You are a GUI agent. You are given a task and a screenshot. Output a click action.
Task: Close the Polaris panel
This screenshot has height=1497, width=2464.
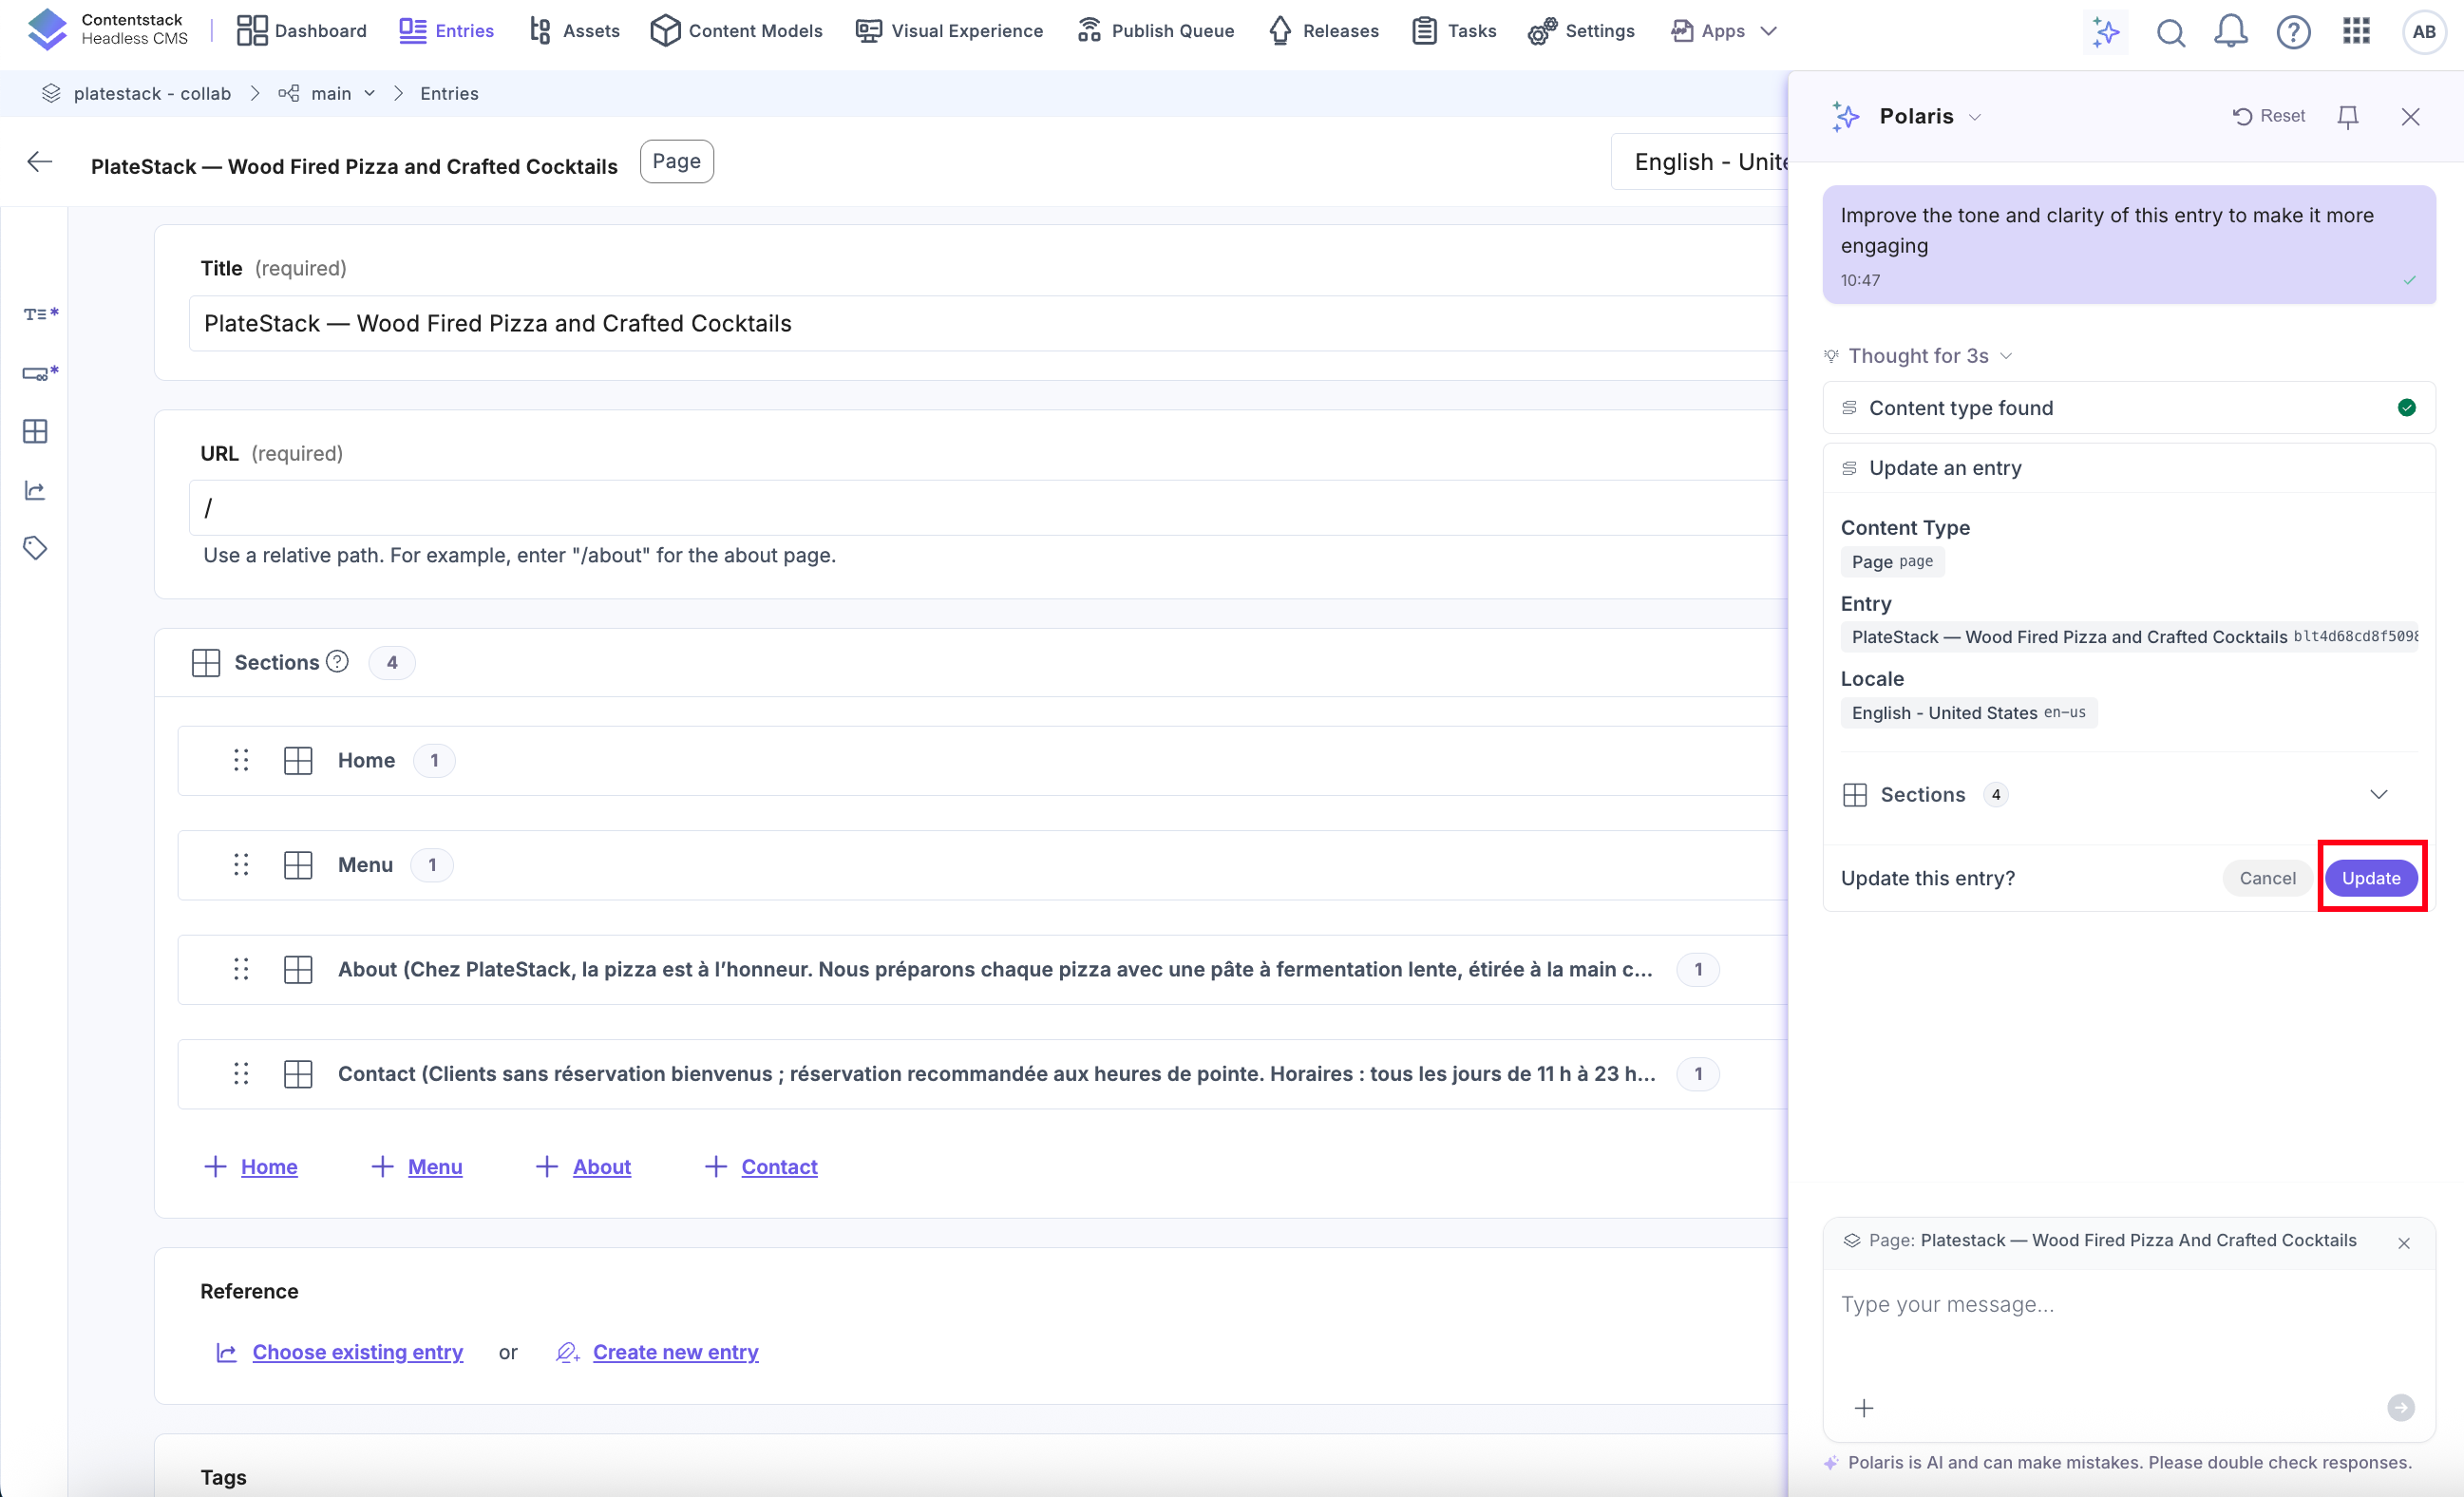pos(2410,117)
